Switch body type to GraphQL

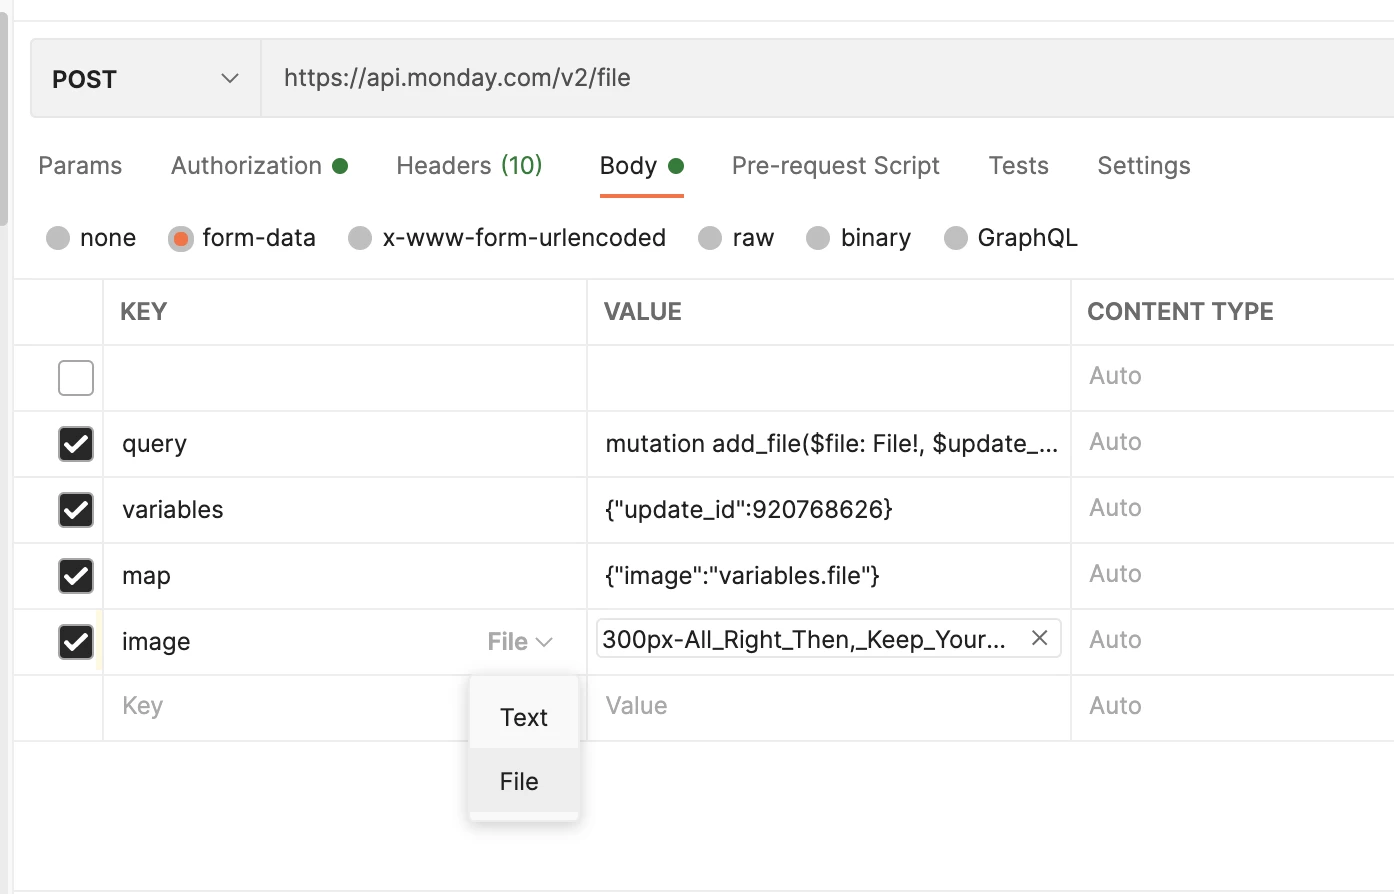957,238
